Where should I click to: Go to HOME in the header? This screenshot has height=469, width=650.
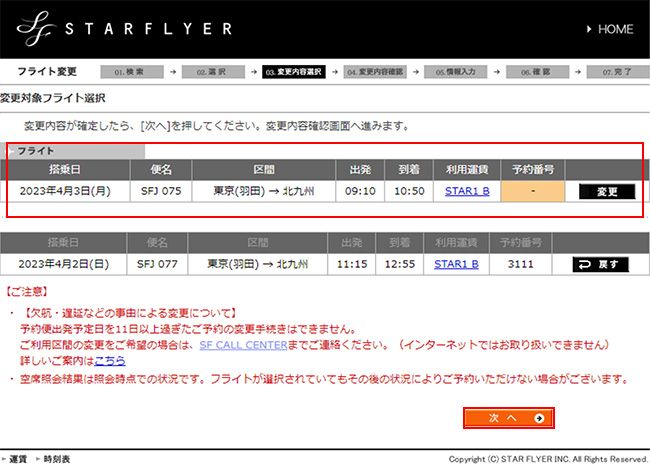click(x=606, y=30)
